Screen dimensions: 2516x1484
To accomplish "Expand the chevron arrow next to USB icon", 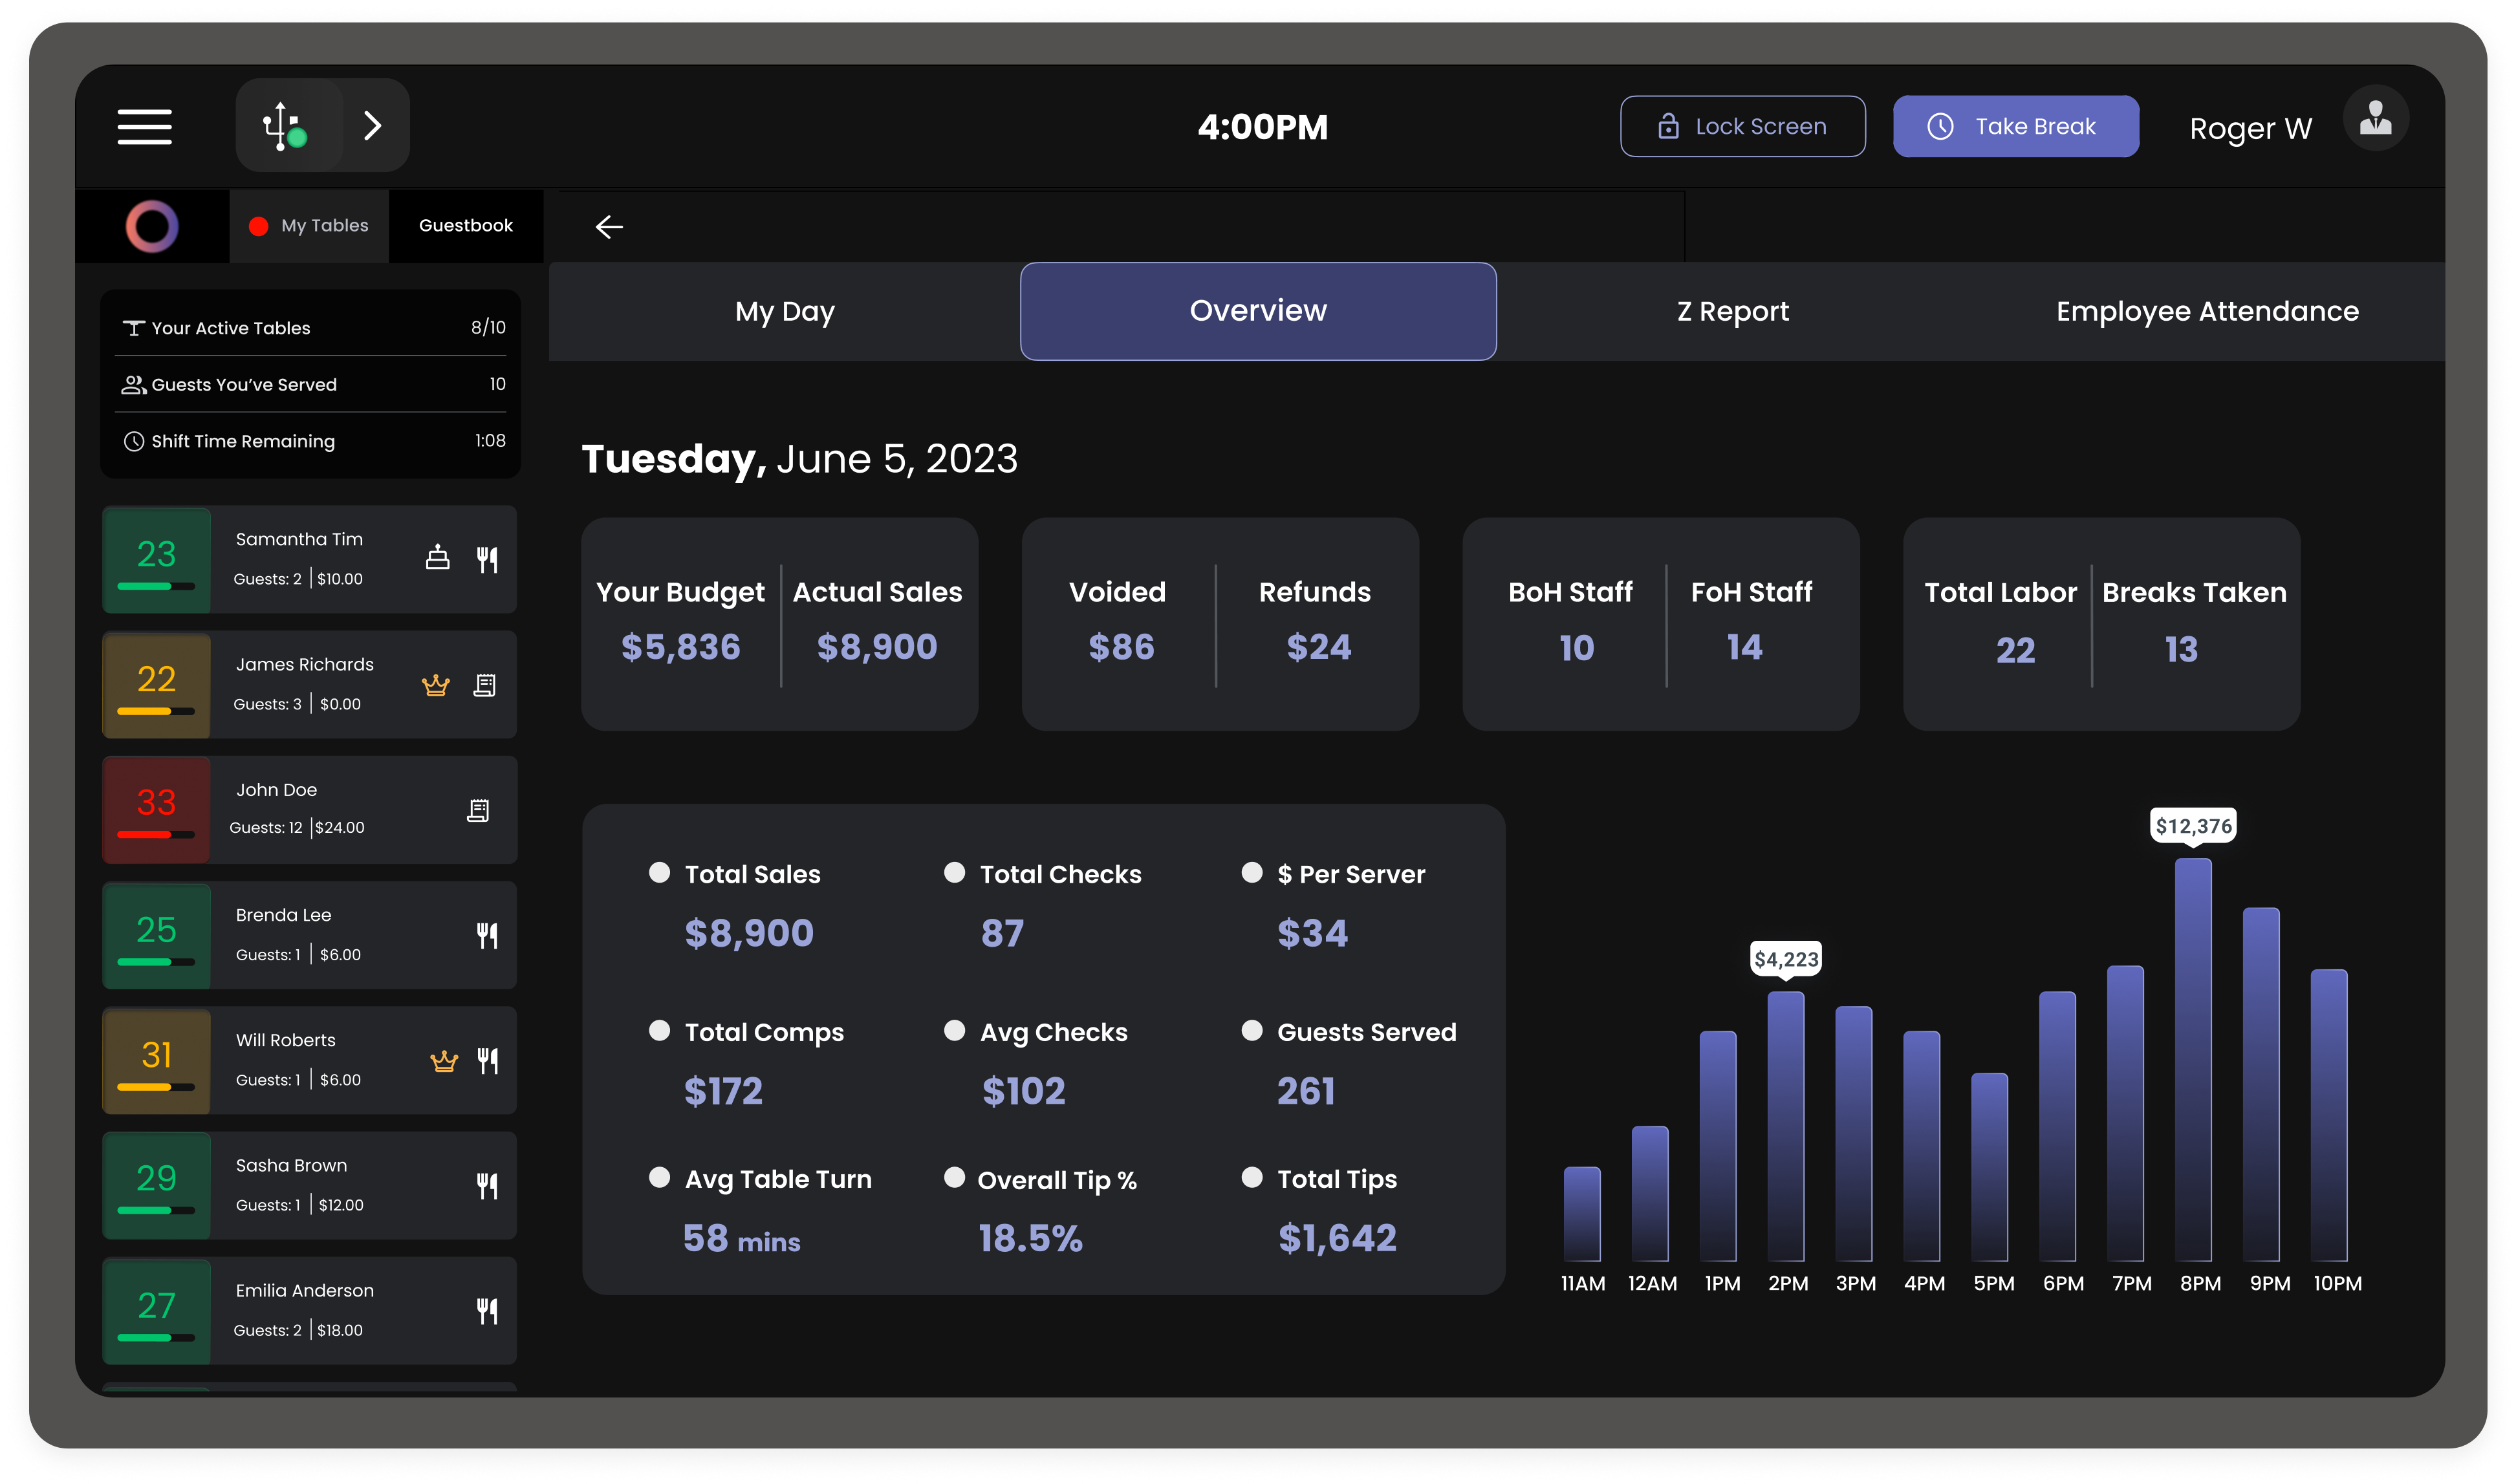I will (373, 126).
